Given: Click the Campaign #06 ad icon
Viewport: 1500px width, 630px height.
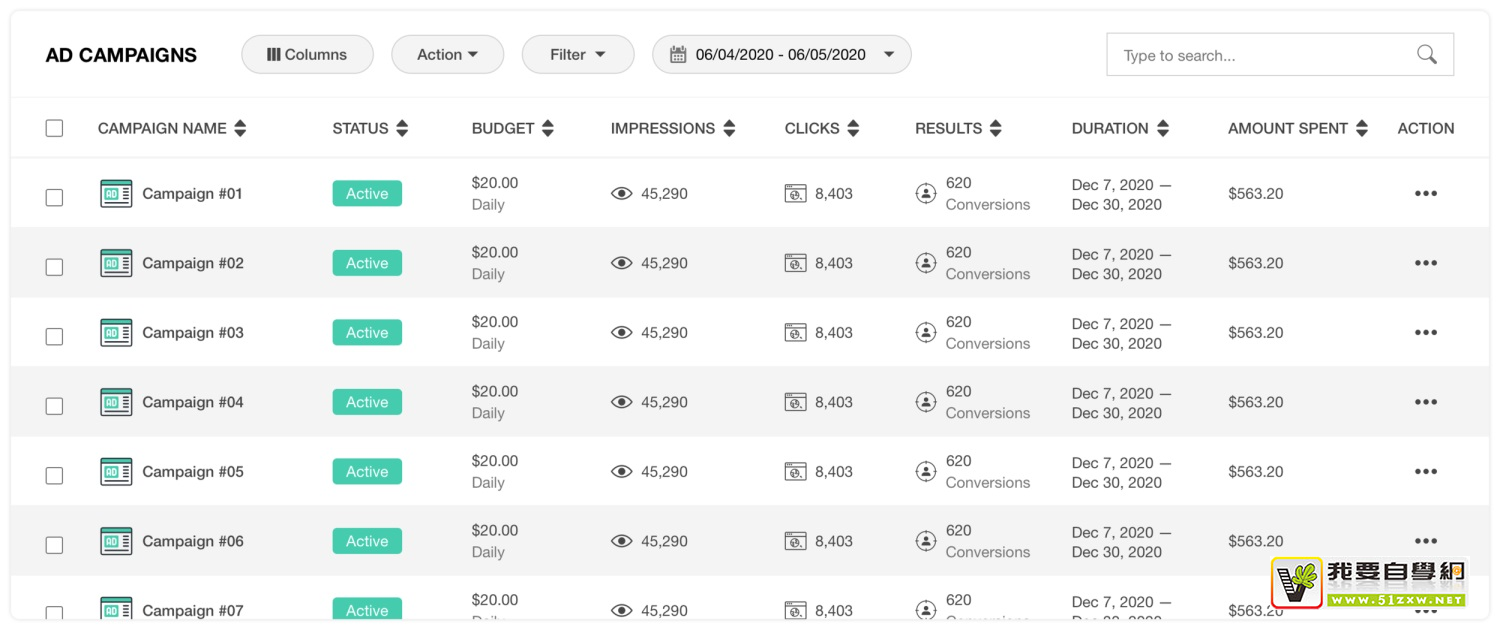Looking at the screenshot, I should (116, 541).
